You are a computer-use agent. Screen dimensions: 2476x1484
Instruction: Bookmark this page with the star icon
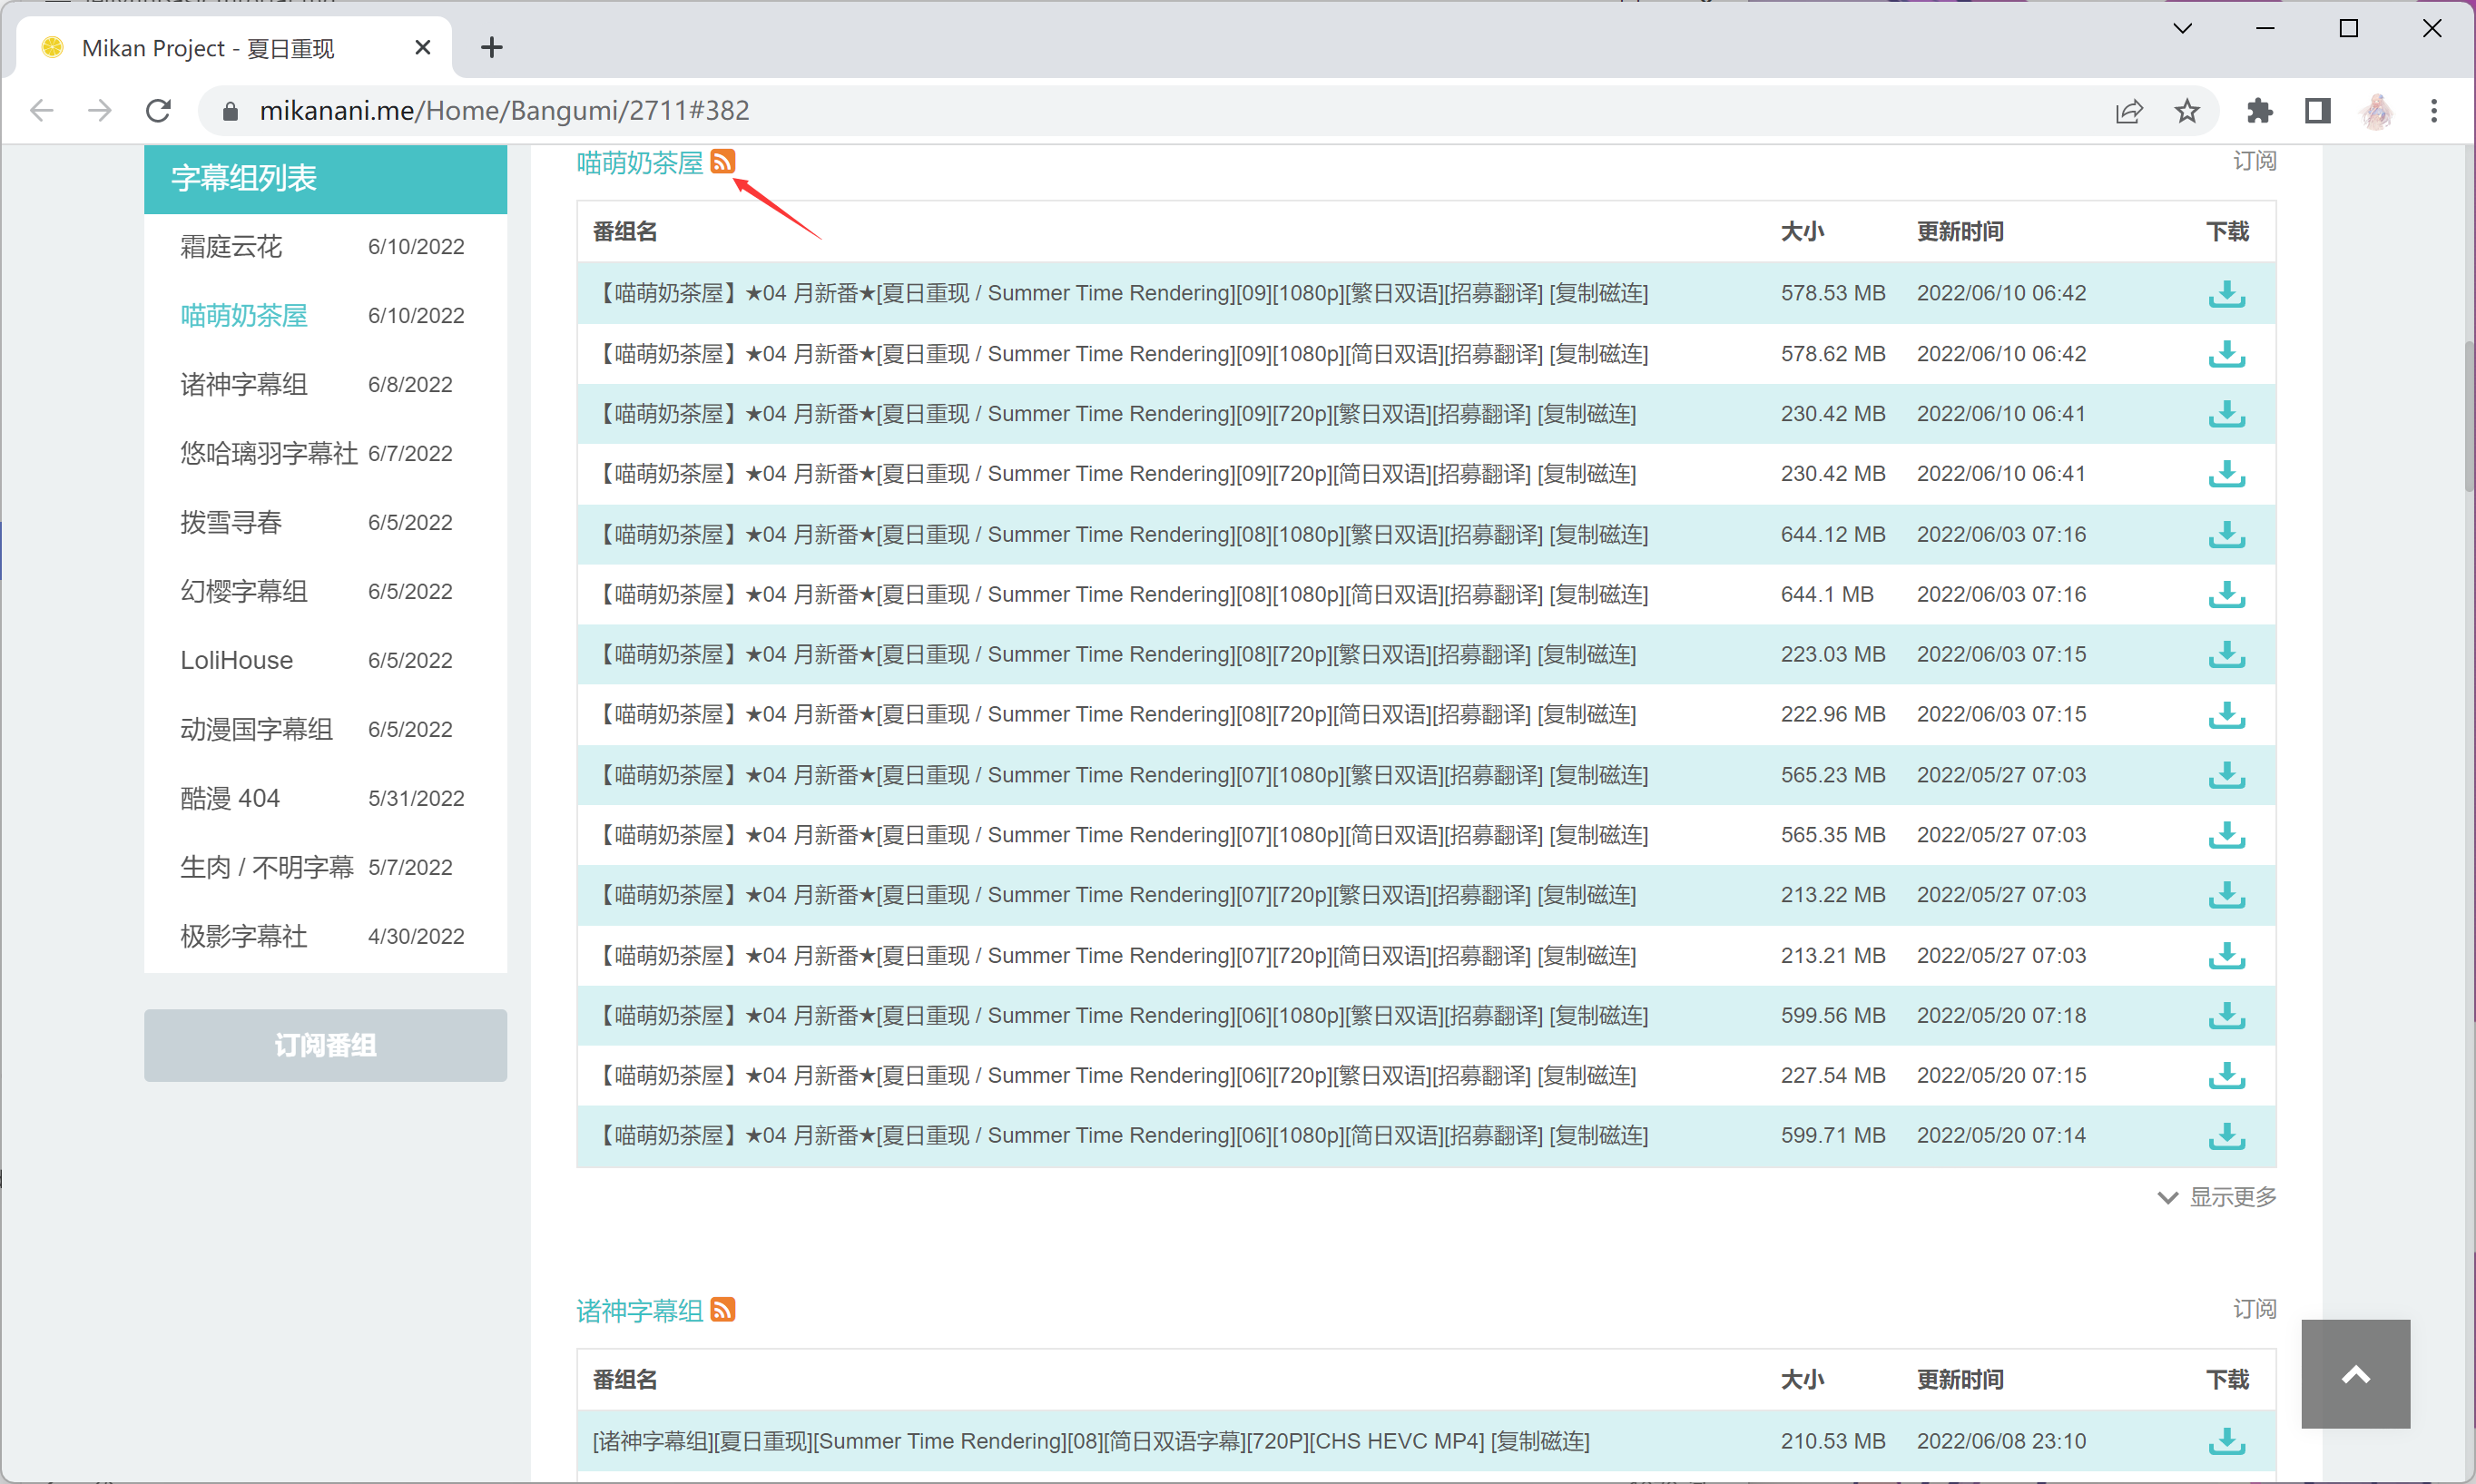(2186, 110)
